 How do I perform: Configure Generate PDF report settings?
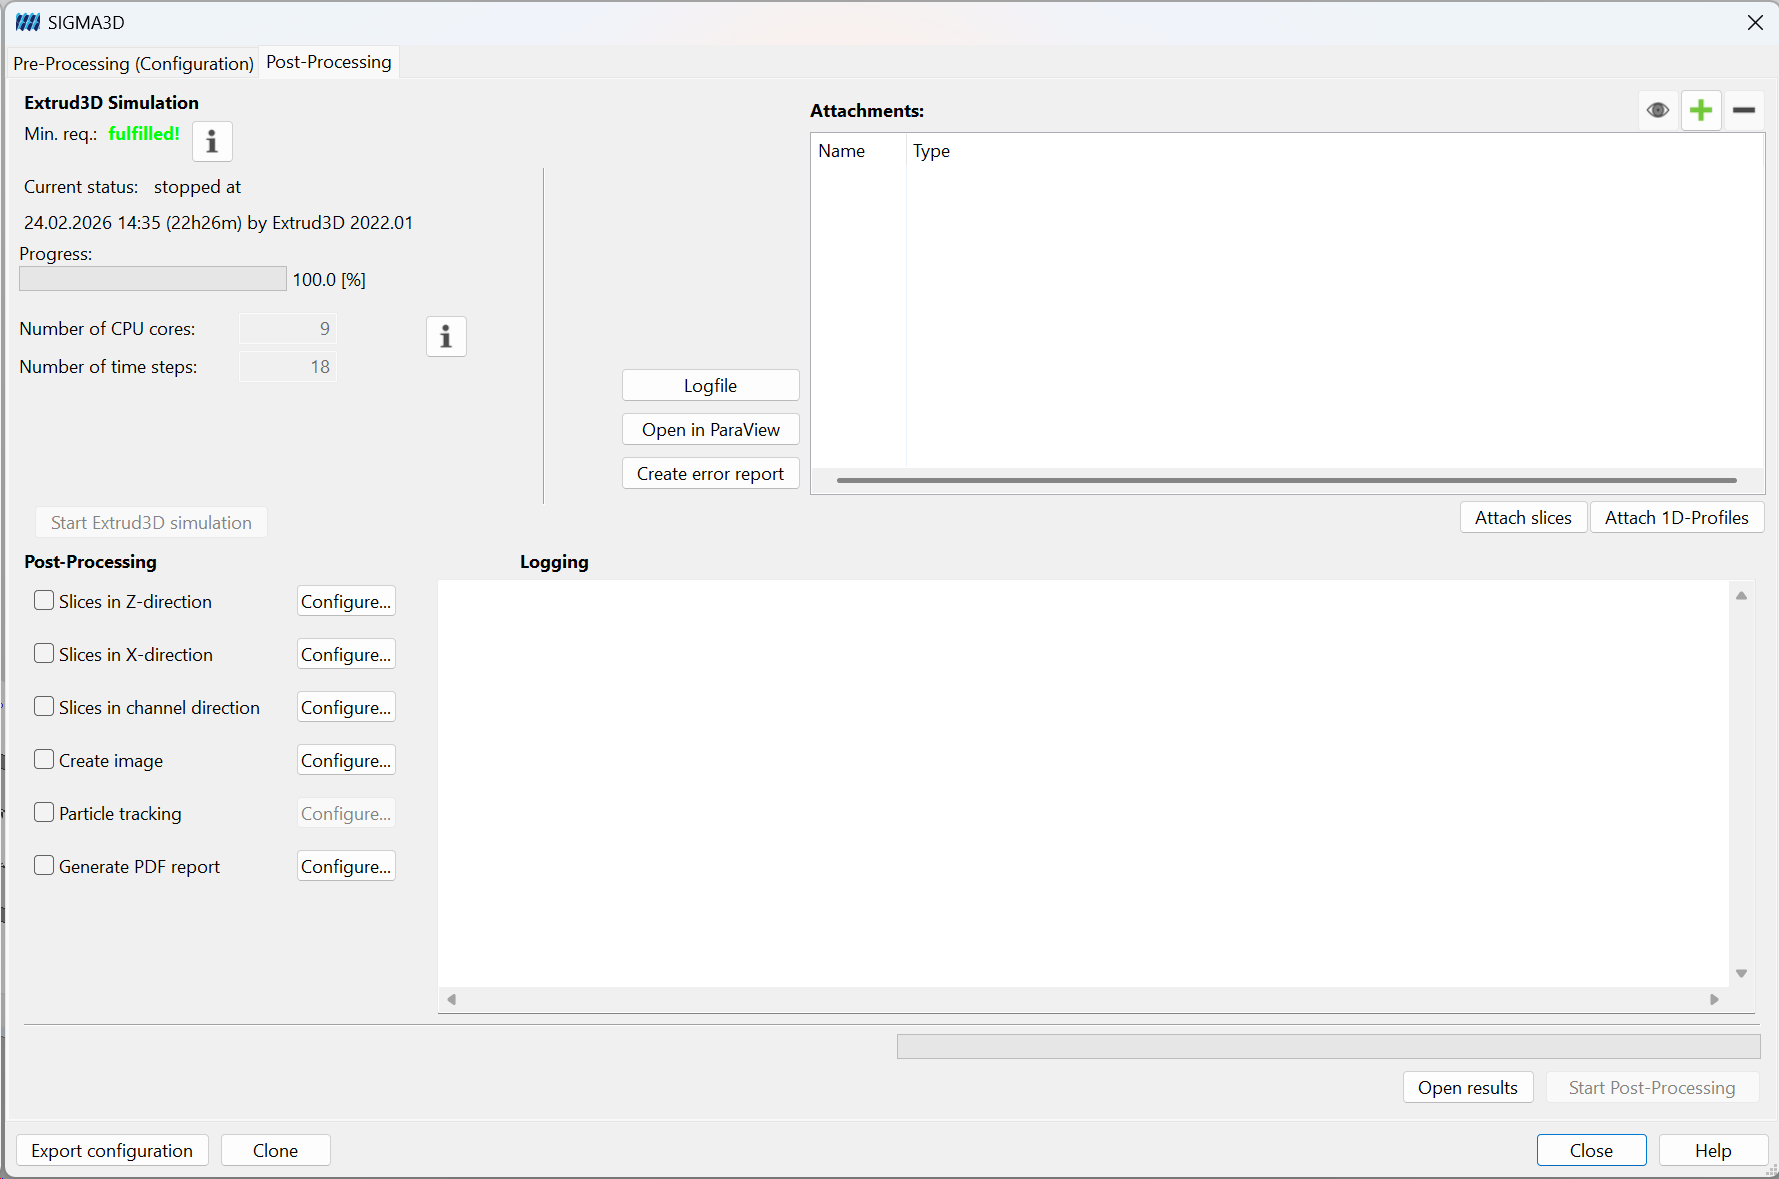pos(346,866)
